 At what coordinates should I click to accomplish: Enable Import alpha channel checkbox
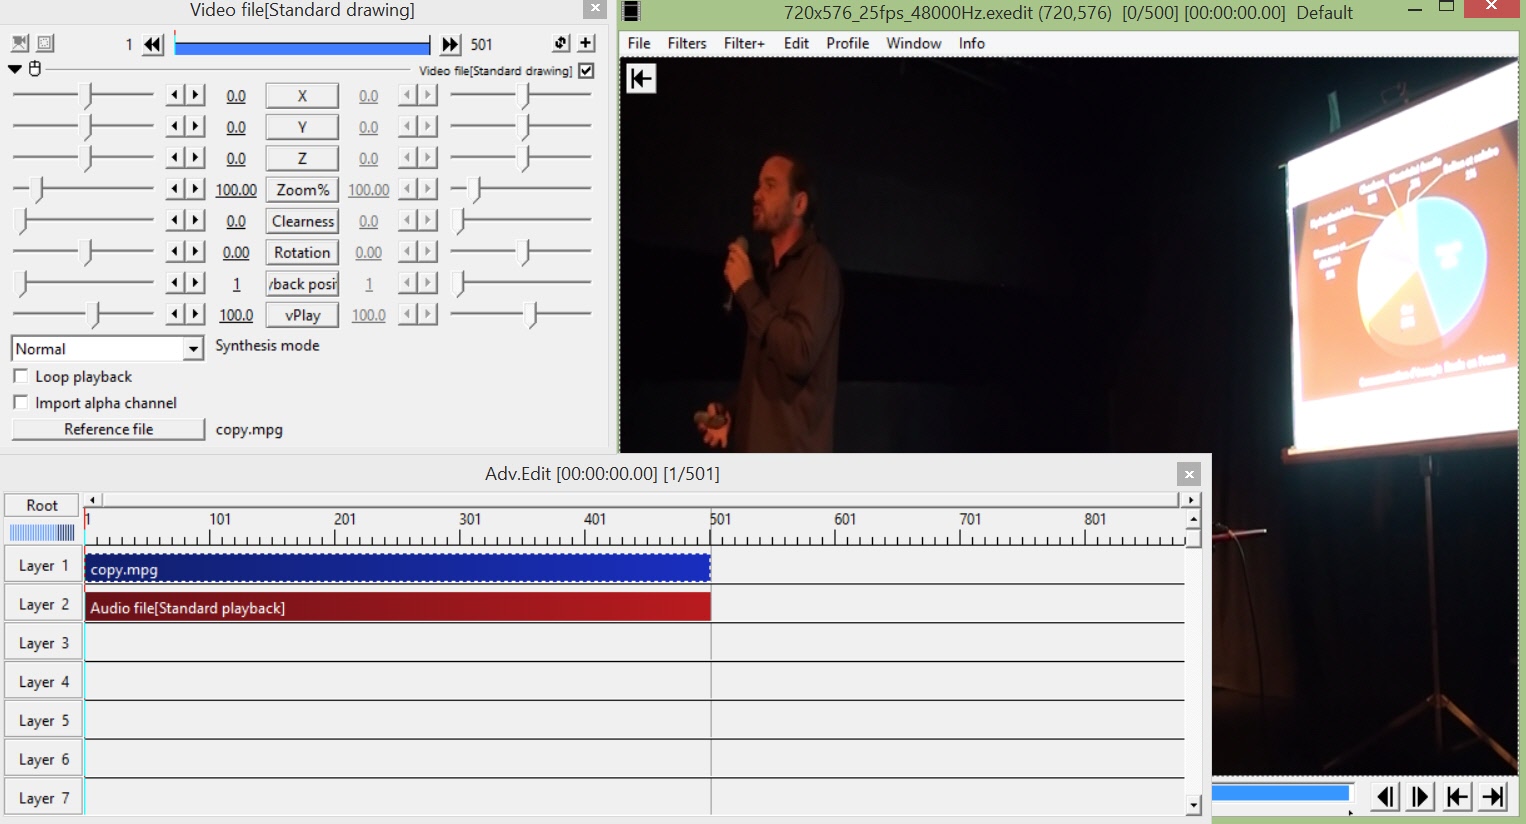tap(20, 402)
